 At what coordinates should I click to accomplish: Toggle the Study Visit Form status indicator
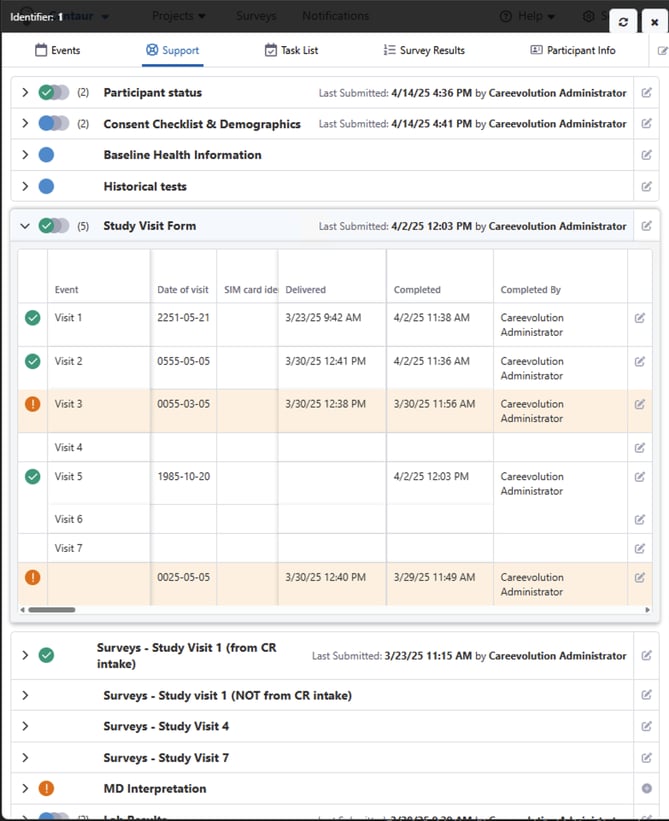coord(54,226)
